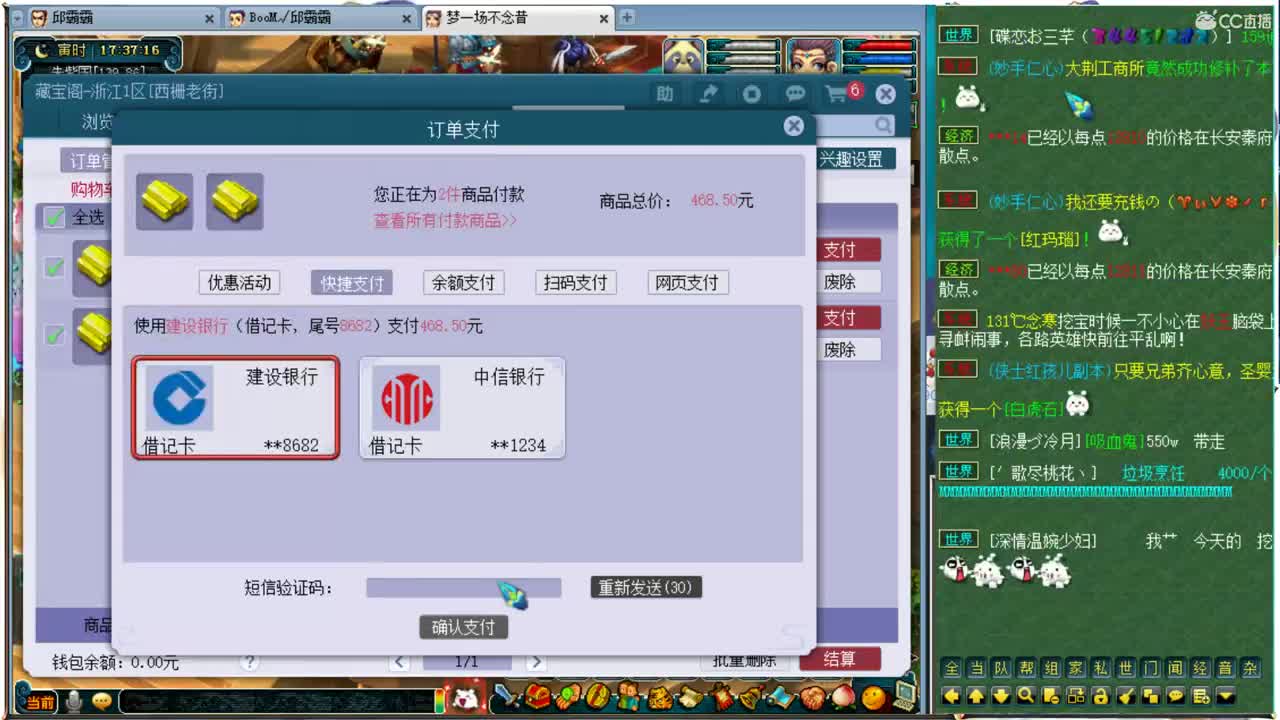Open a new tab with plus button
1280x720 pixels.
pyautogui.click(x=627, y=17)
